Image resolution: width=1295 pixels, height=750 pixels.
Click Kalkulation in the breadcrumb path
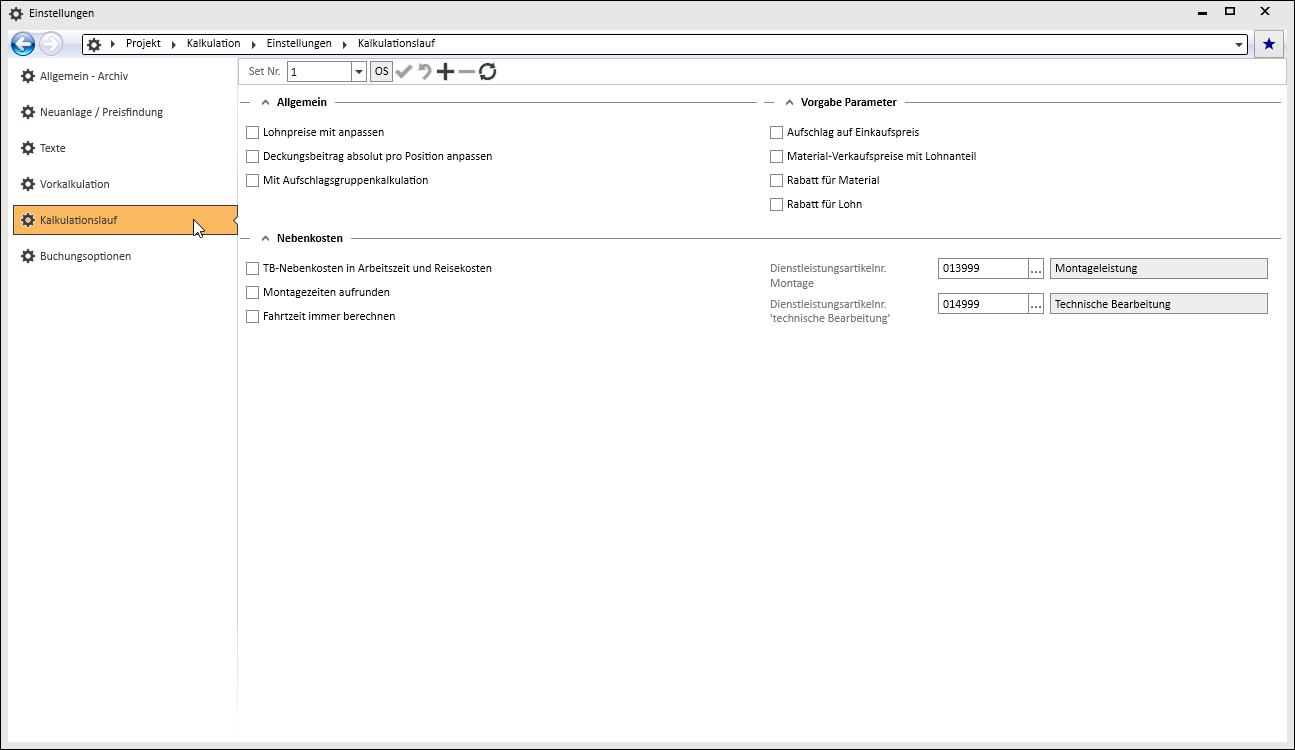pos(213,44)
